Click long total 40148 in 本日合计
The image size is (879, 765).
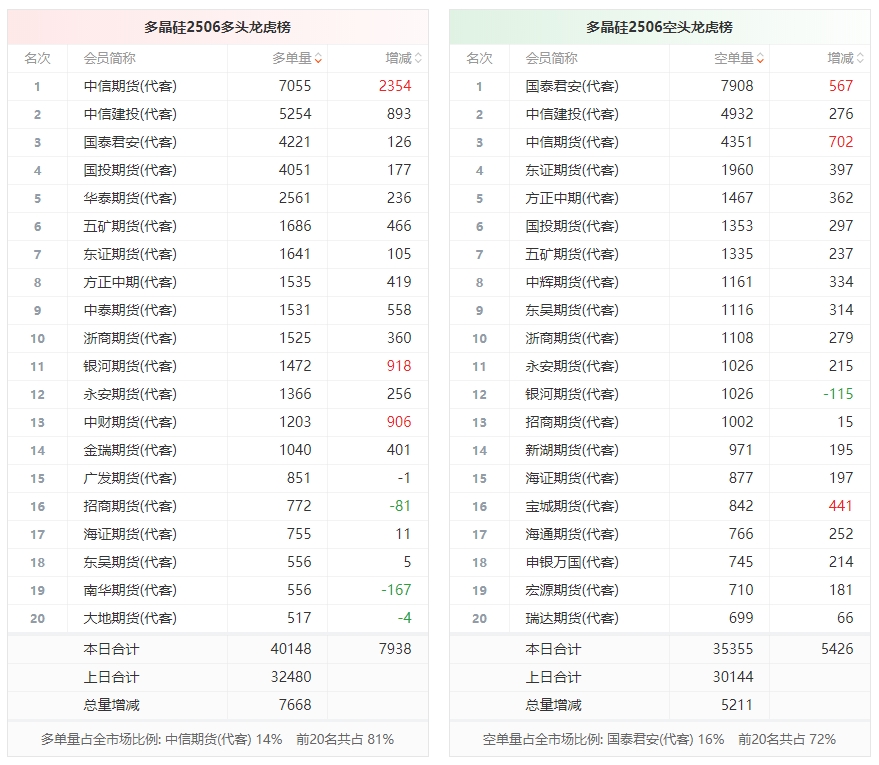[291, 649]
